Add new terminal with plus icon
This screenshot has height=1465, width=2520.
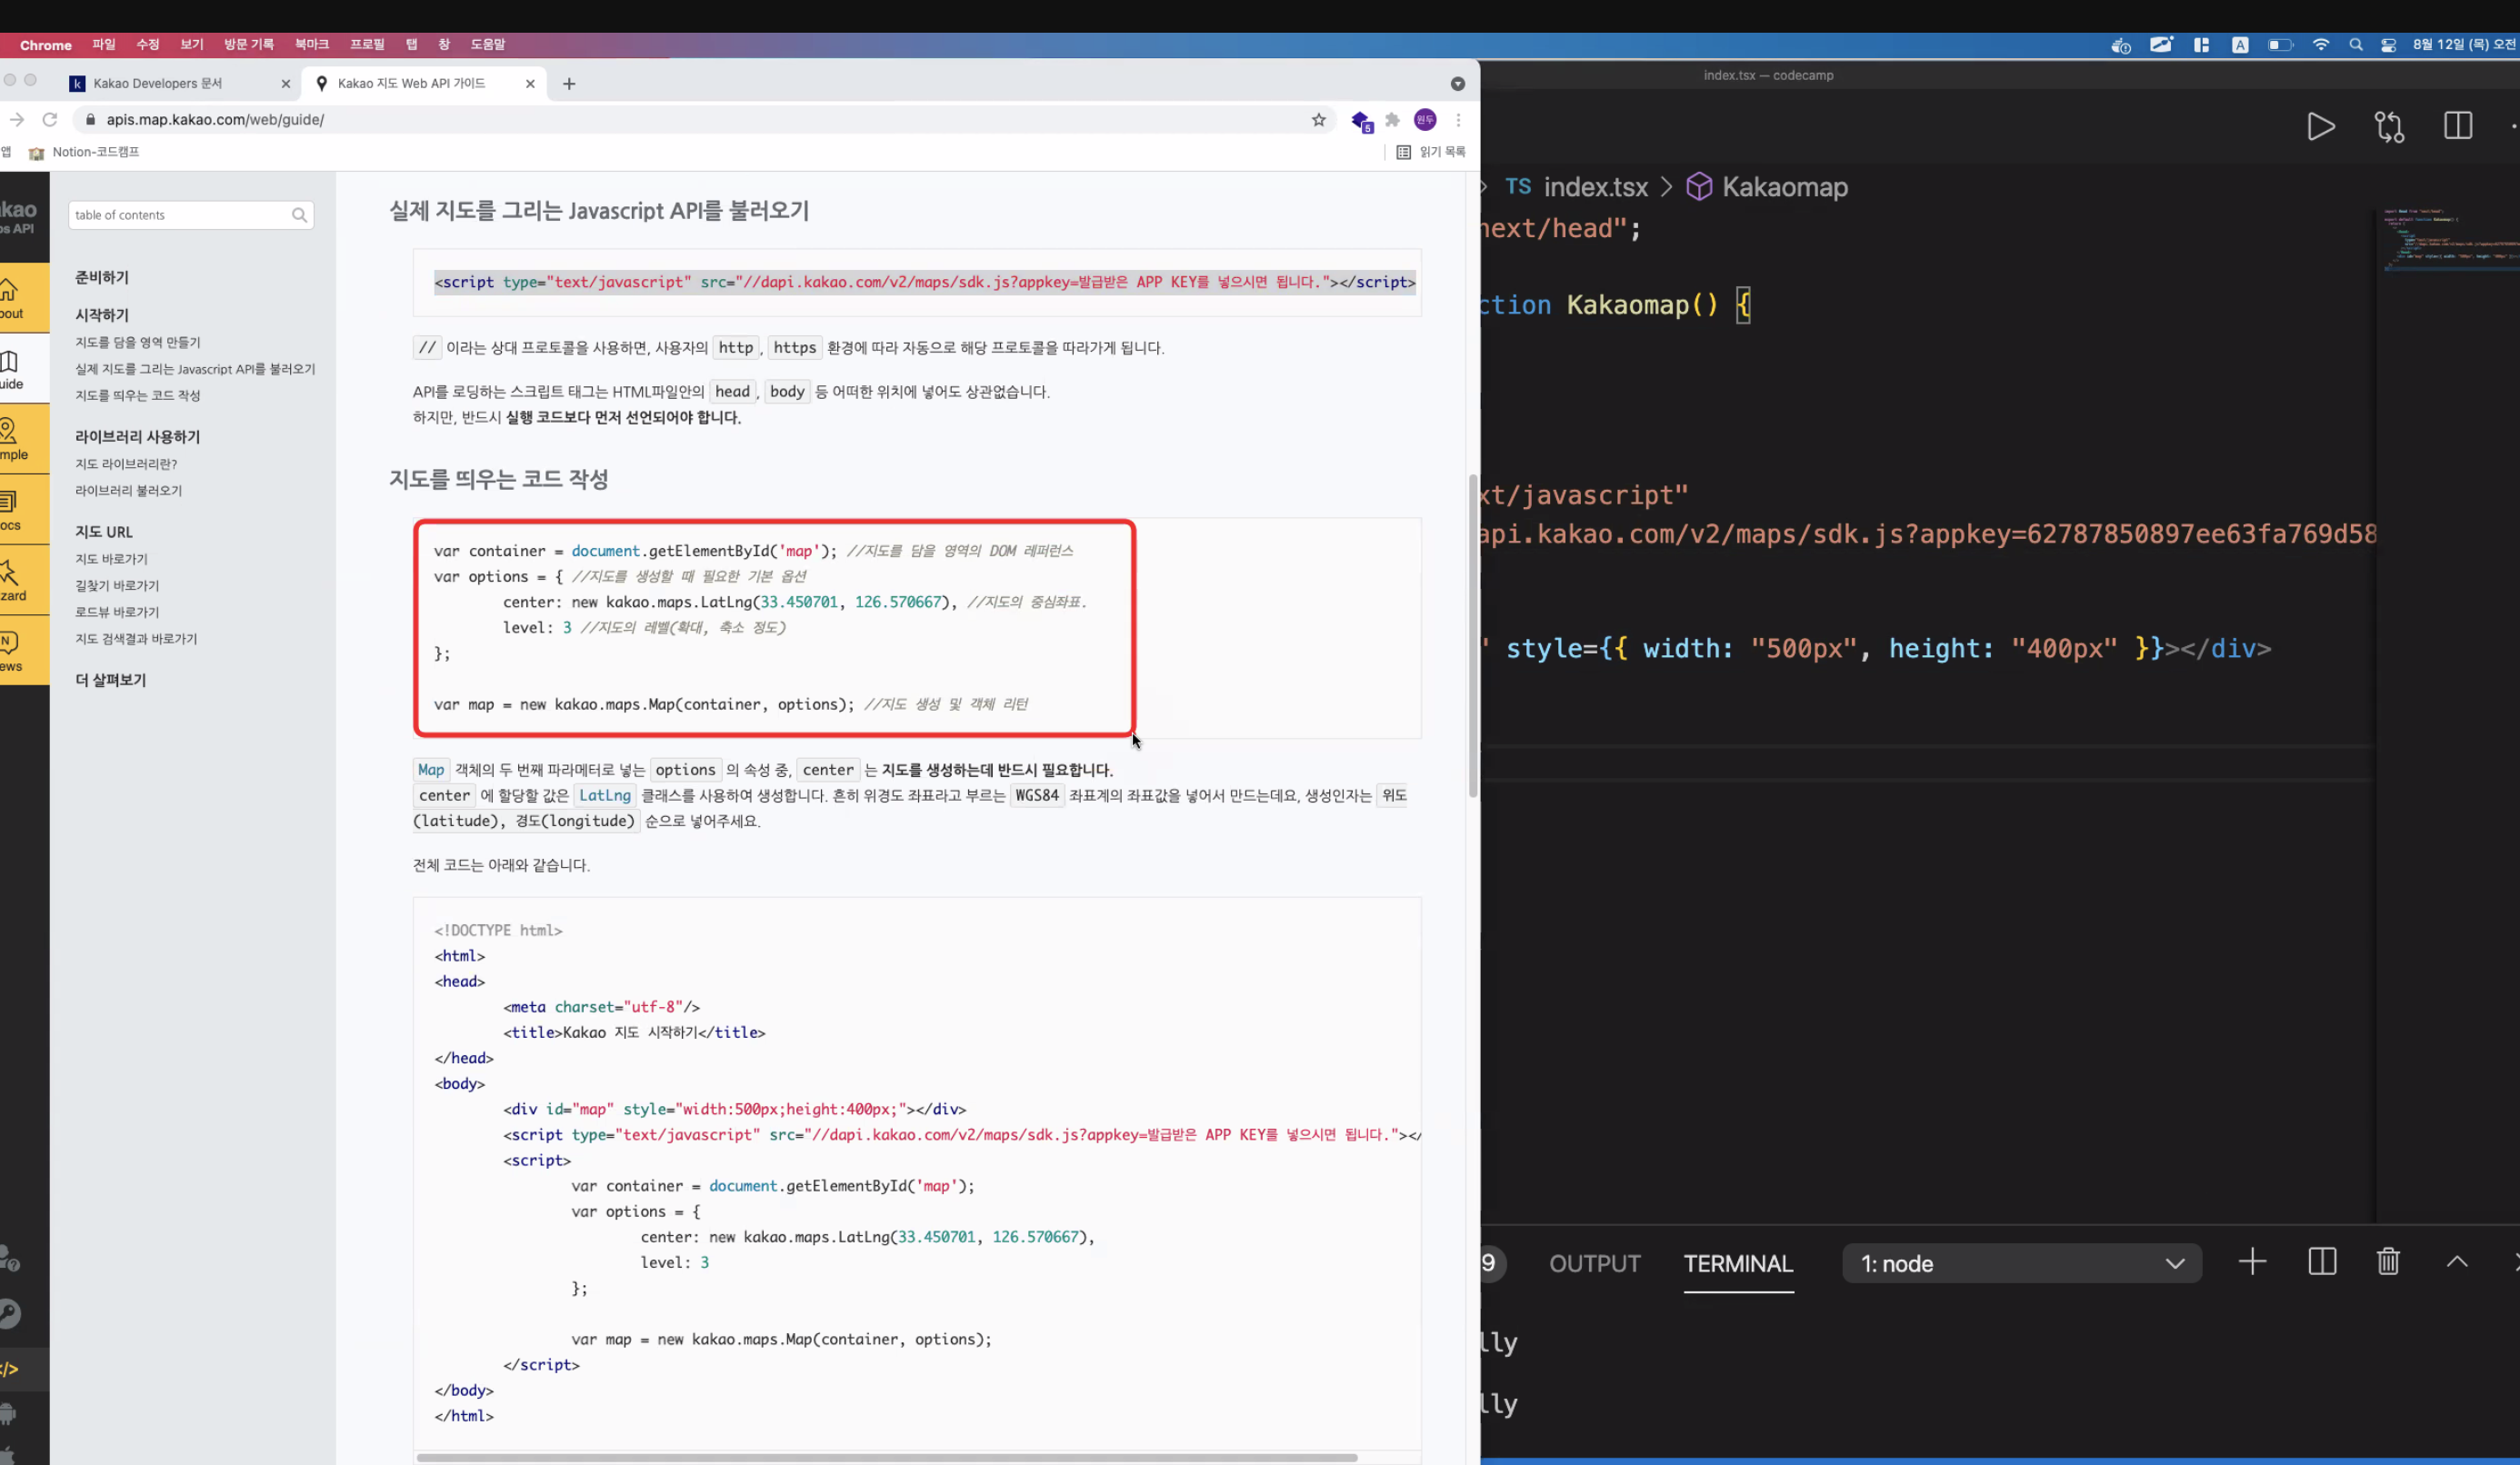point(2252,1262)
